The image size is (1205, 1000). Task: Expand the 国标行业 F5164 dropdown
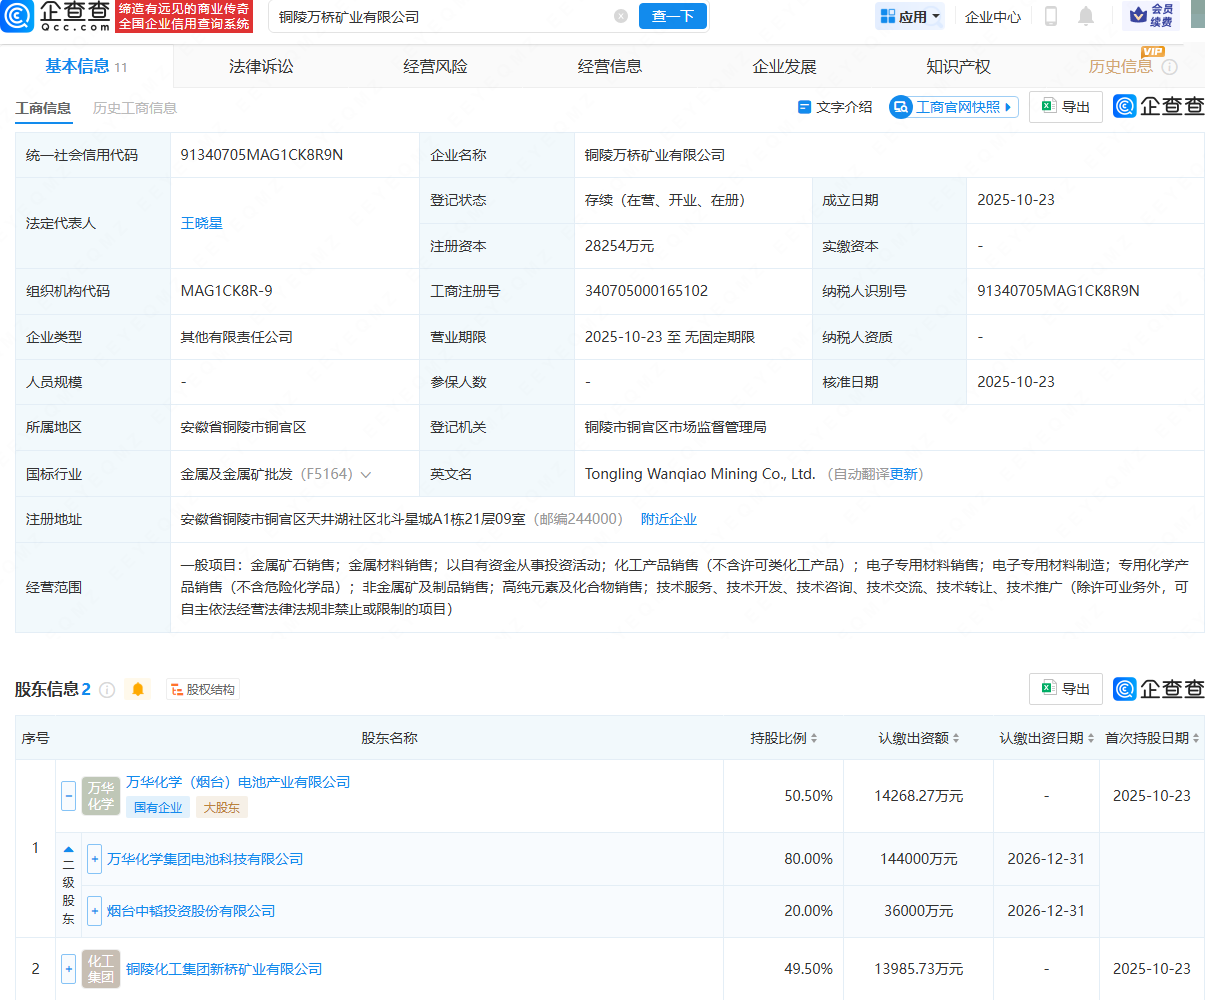(x=366, y=473)
